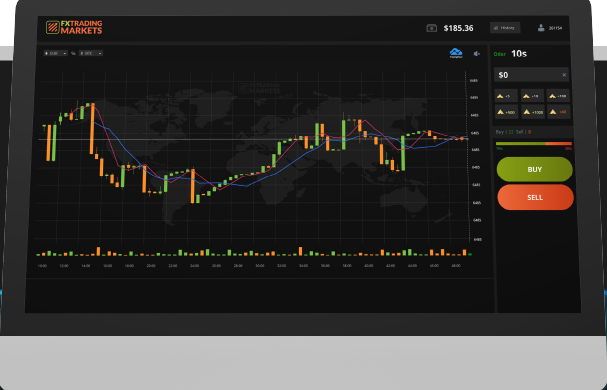The height and width of the screenshot is (390, 607).
Task: Add +500 to the order amount
Action: click(x=506, y=112)
